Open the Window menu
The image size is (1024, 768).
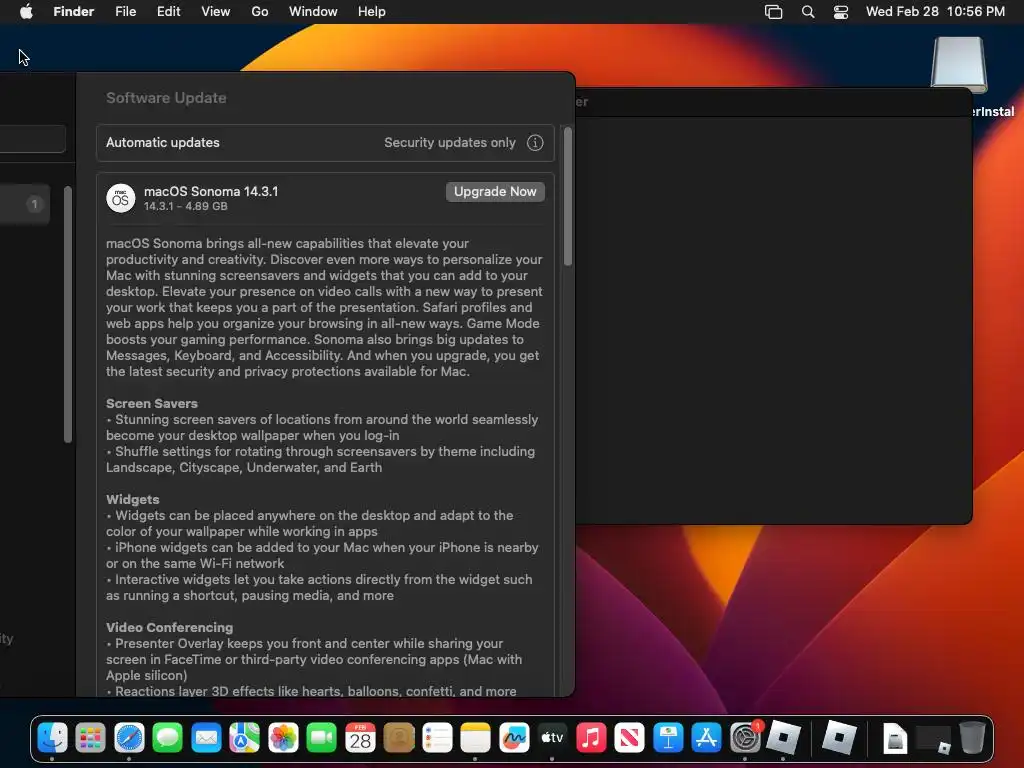[313, 12]
